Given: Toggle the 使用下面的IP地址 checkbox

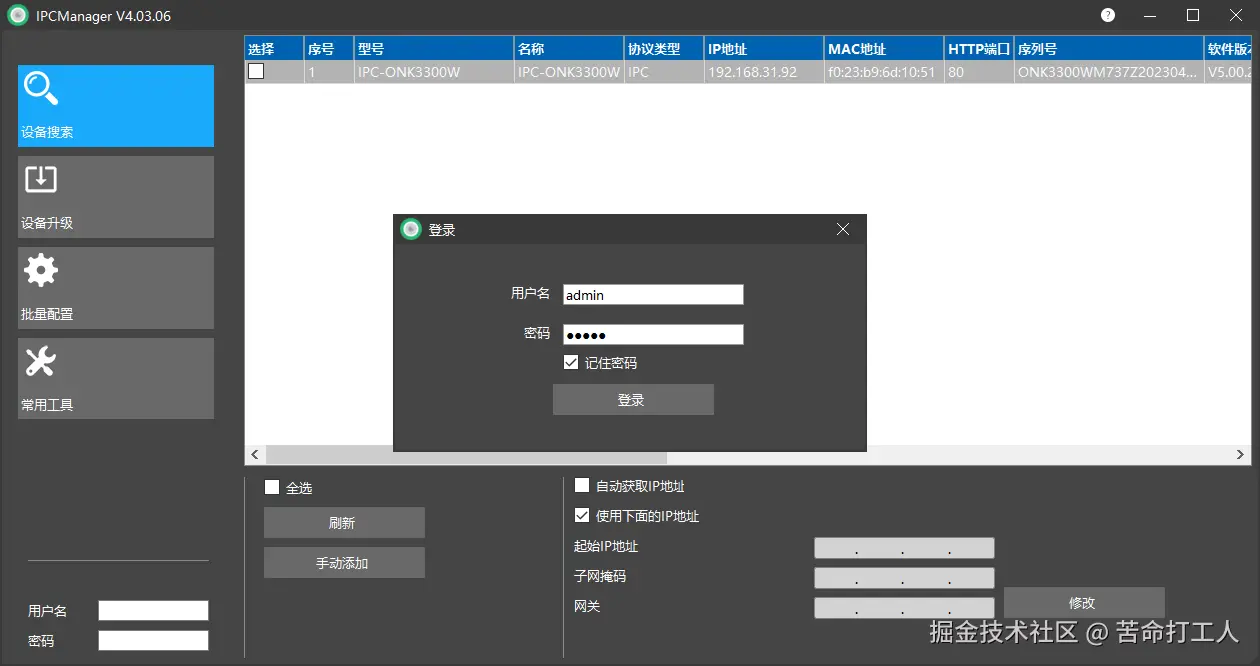Looking at the screenshot, I should pos(582,516).
